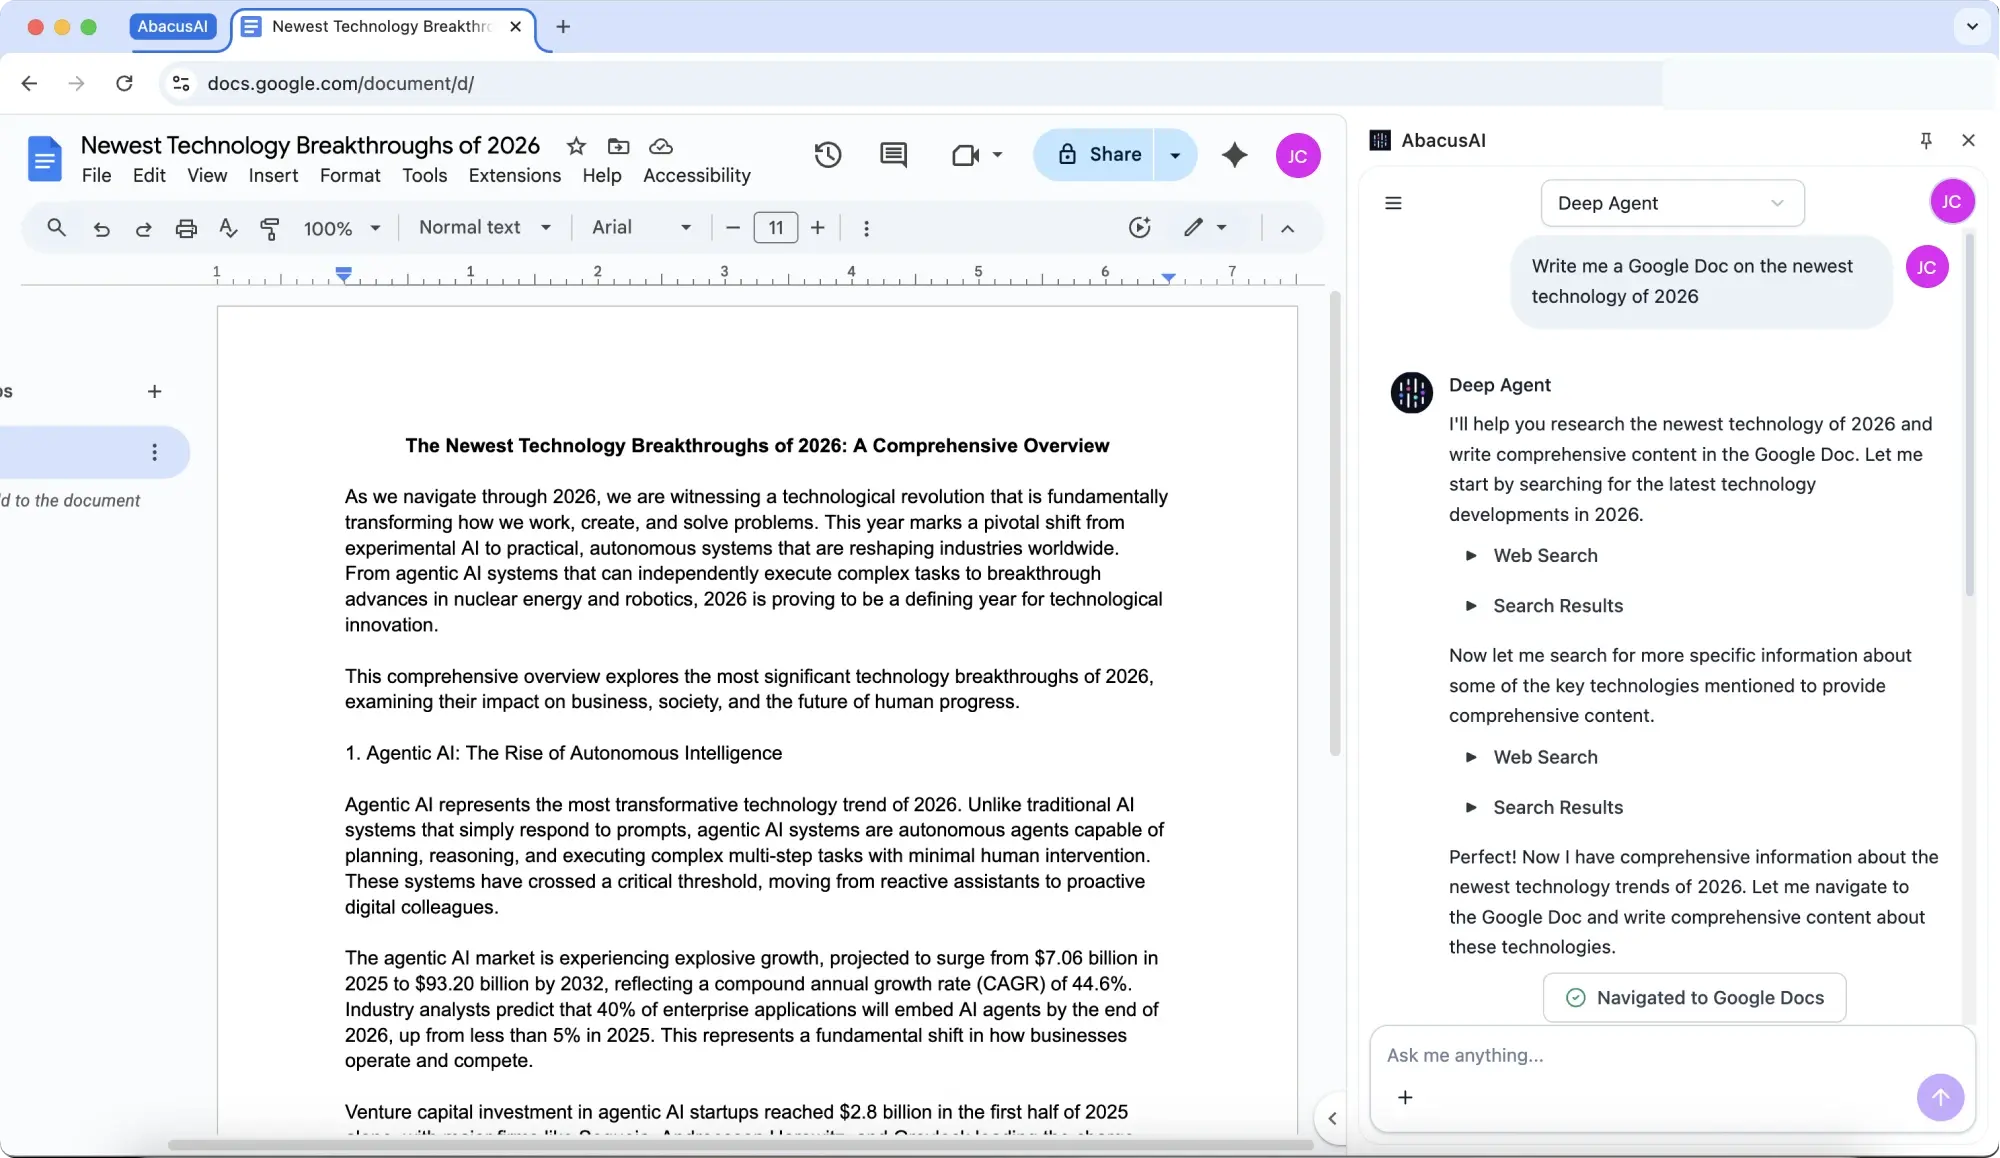Open the Extensions menu
This screenshot has width=2000, height=1158.
coord(514,175)
